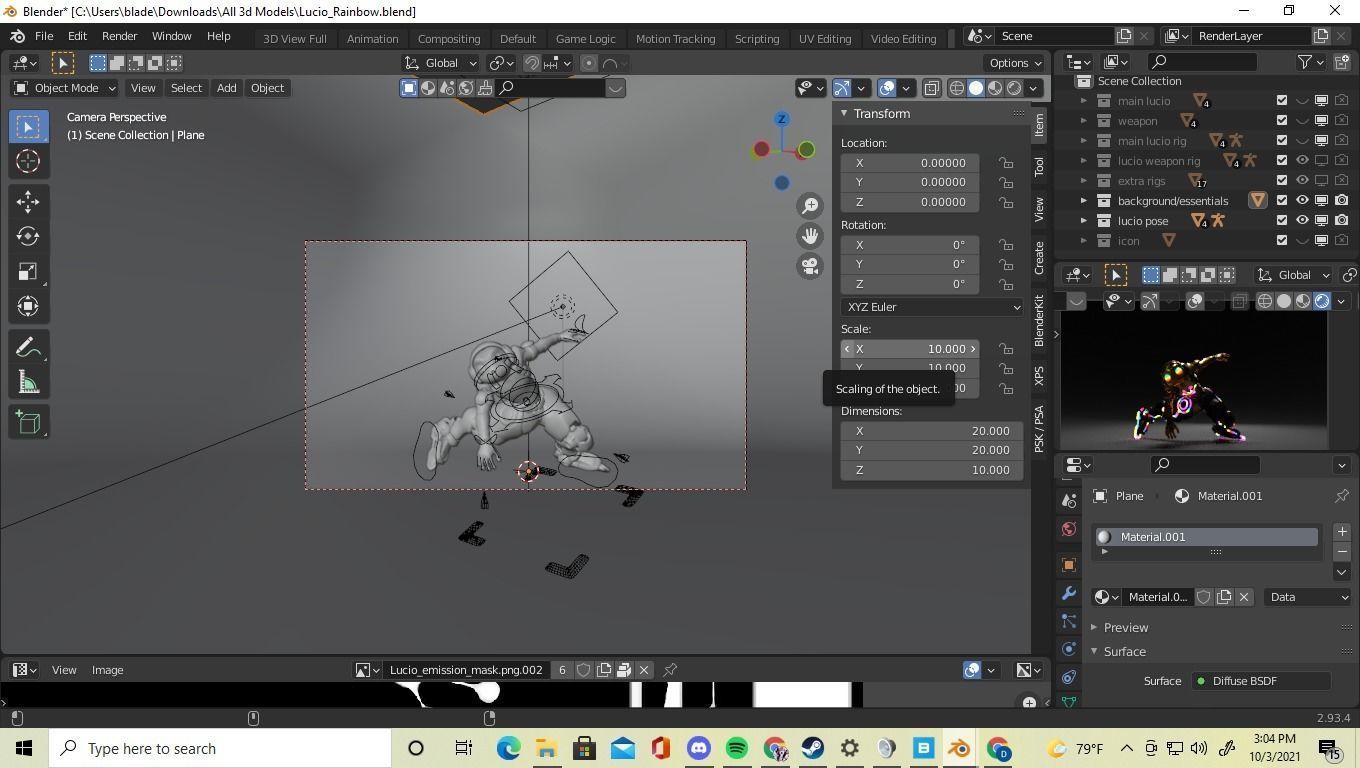Open the Render menu
Viewport: 1360px width, 768px height.
coord(119,36)
